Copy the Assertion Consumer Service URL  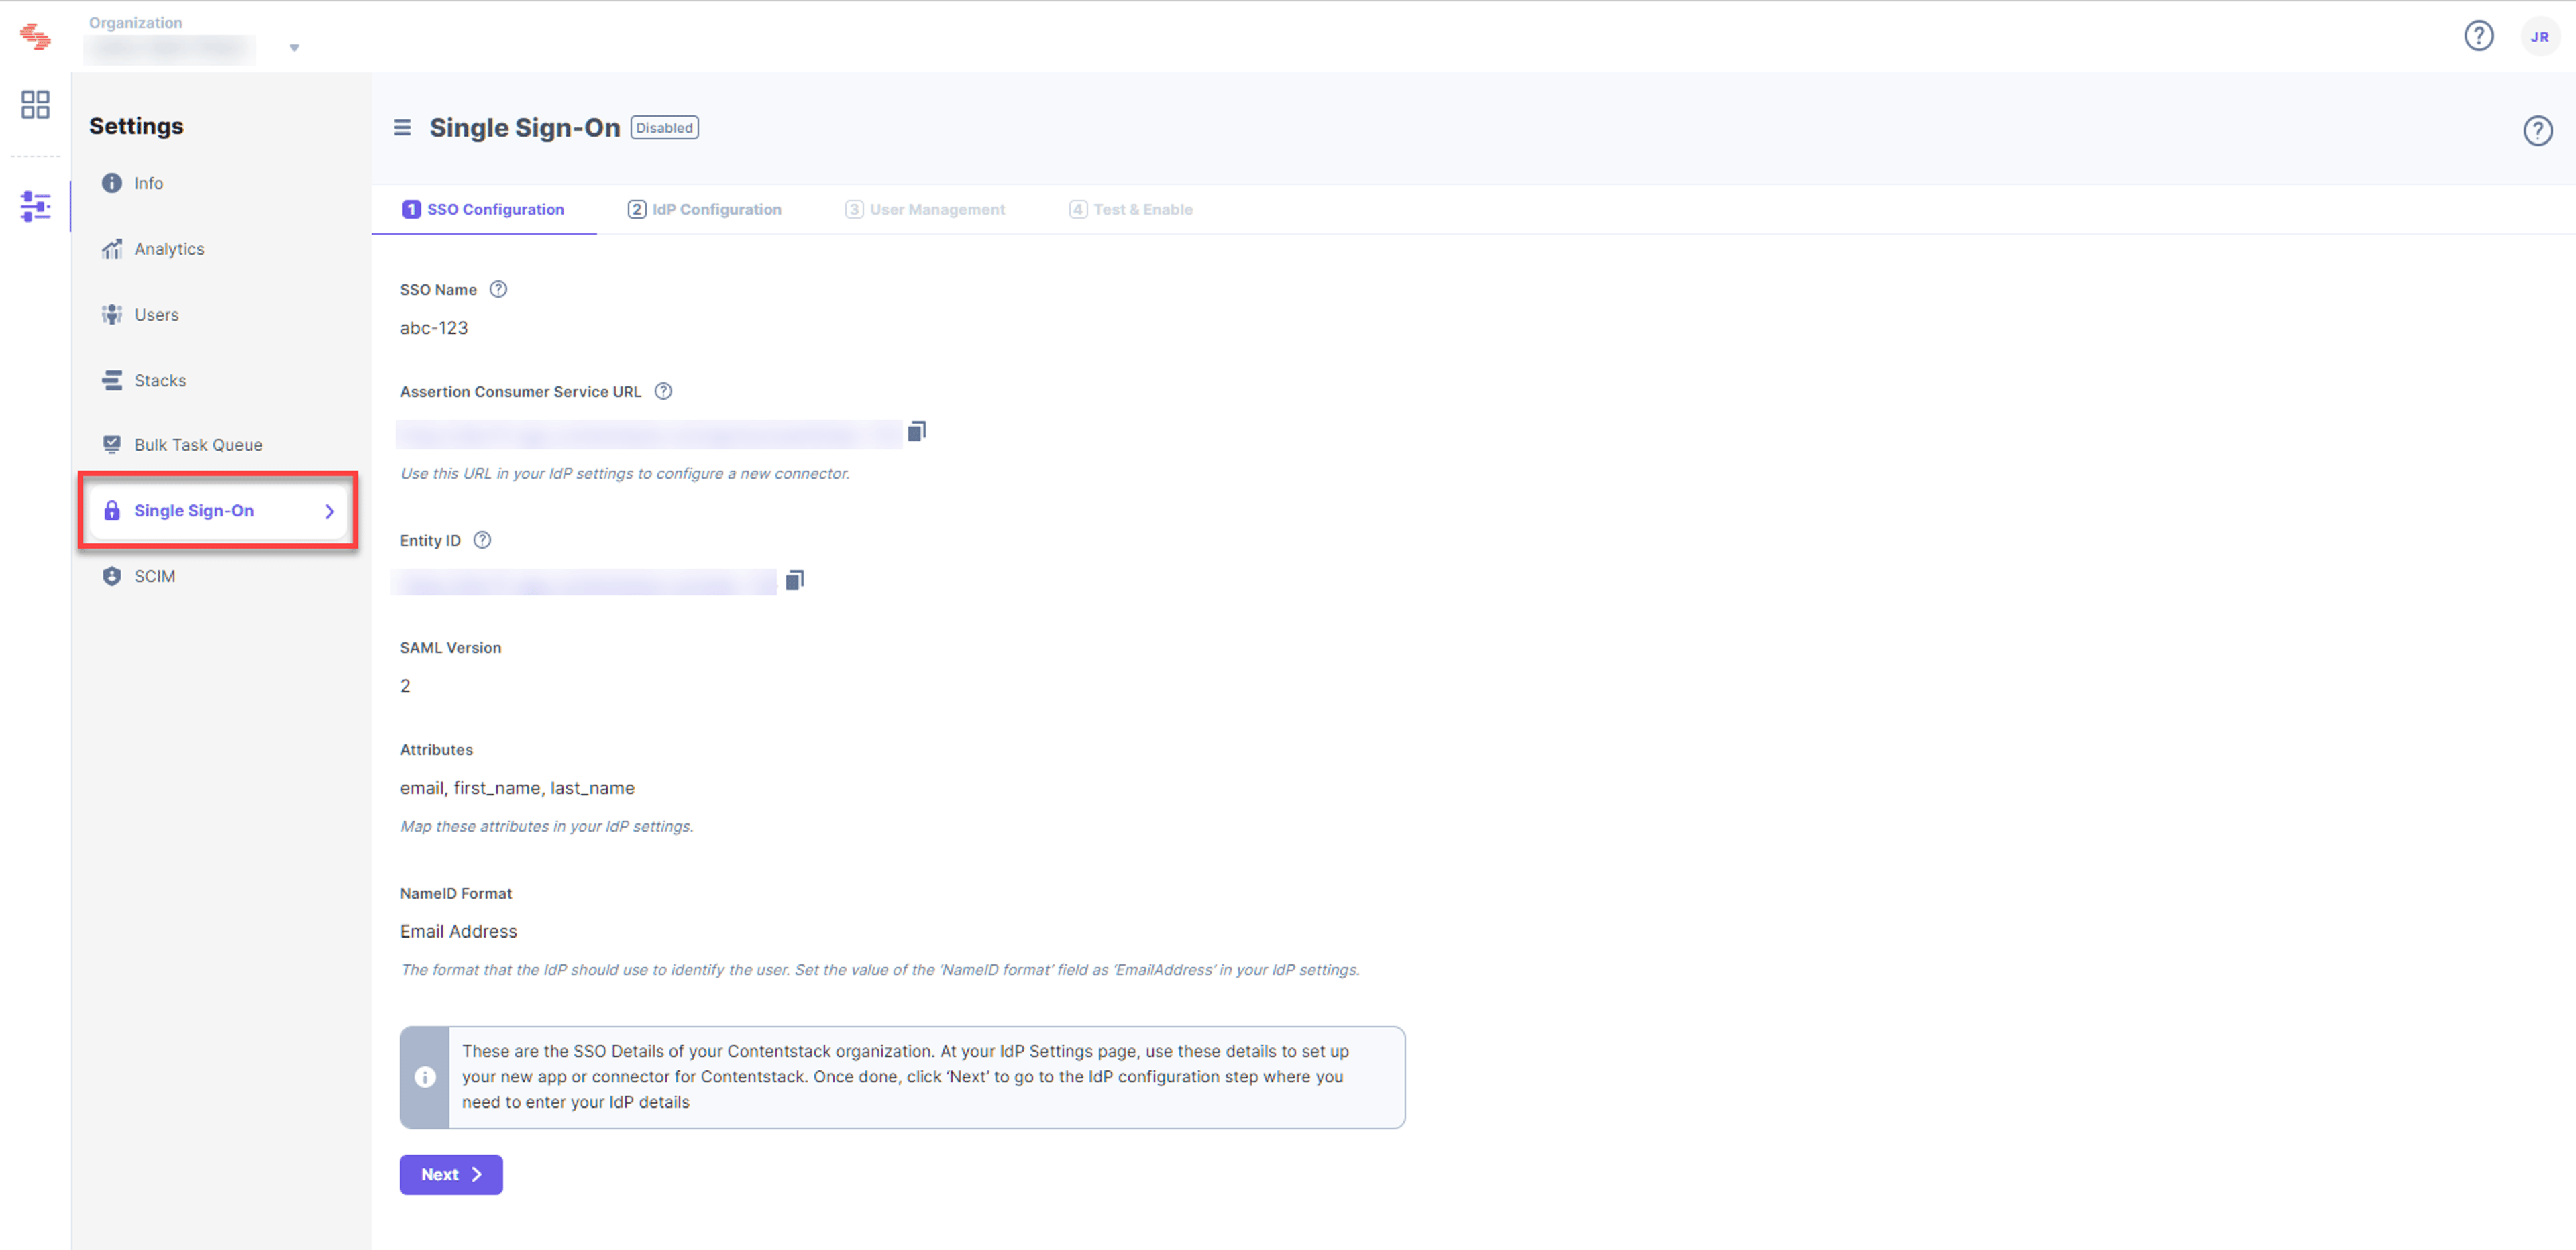point(916,431)
